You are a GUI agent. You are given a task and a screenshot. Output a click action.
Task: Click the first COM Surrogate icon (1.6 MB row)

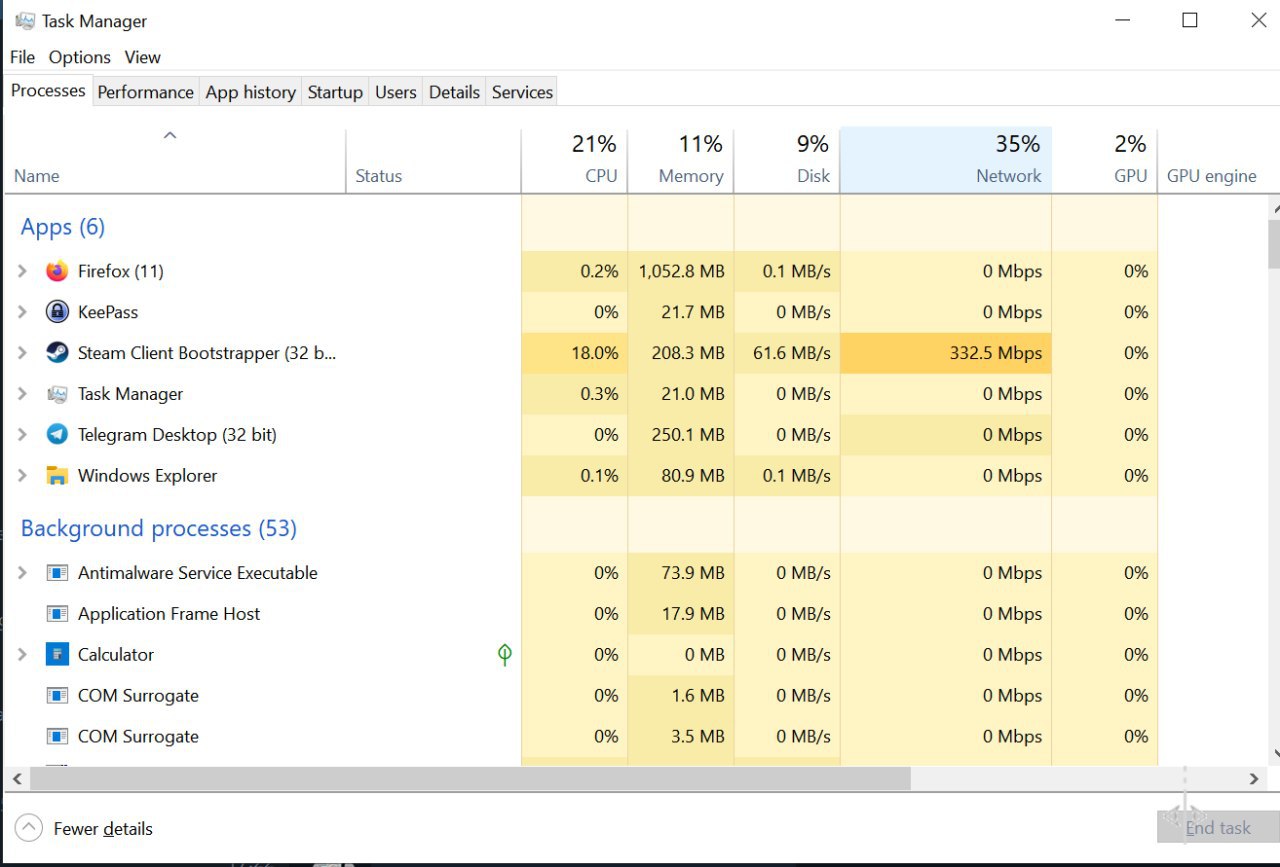click(x=57, y=696)
